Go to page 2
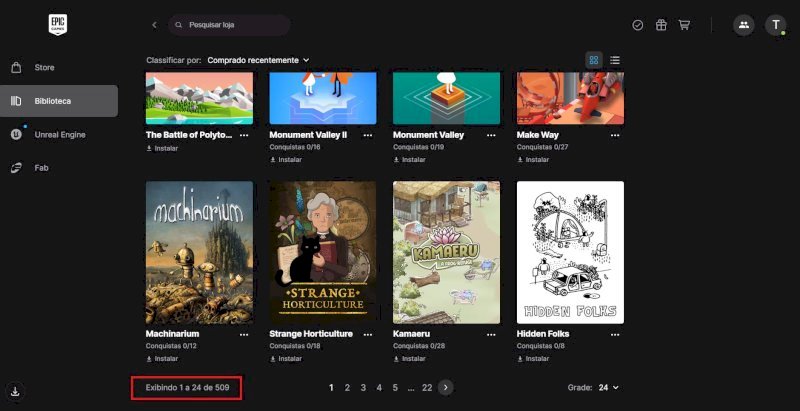This screenshot has width=800, height=411. pos(347,388)
